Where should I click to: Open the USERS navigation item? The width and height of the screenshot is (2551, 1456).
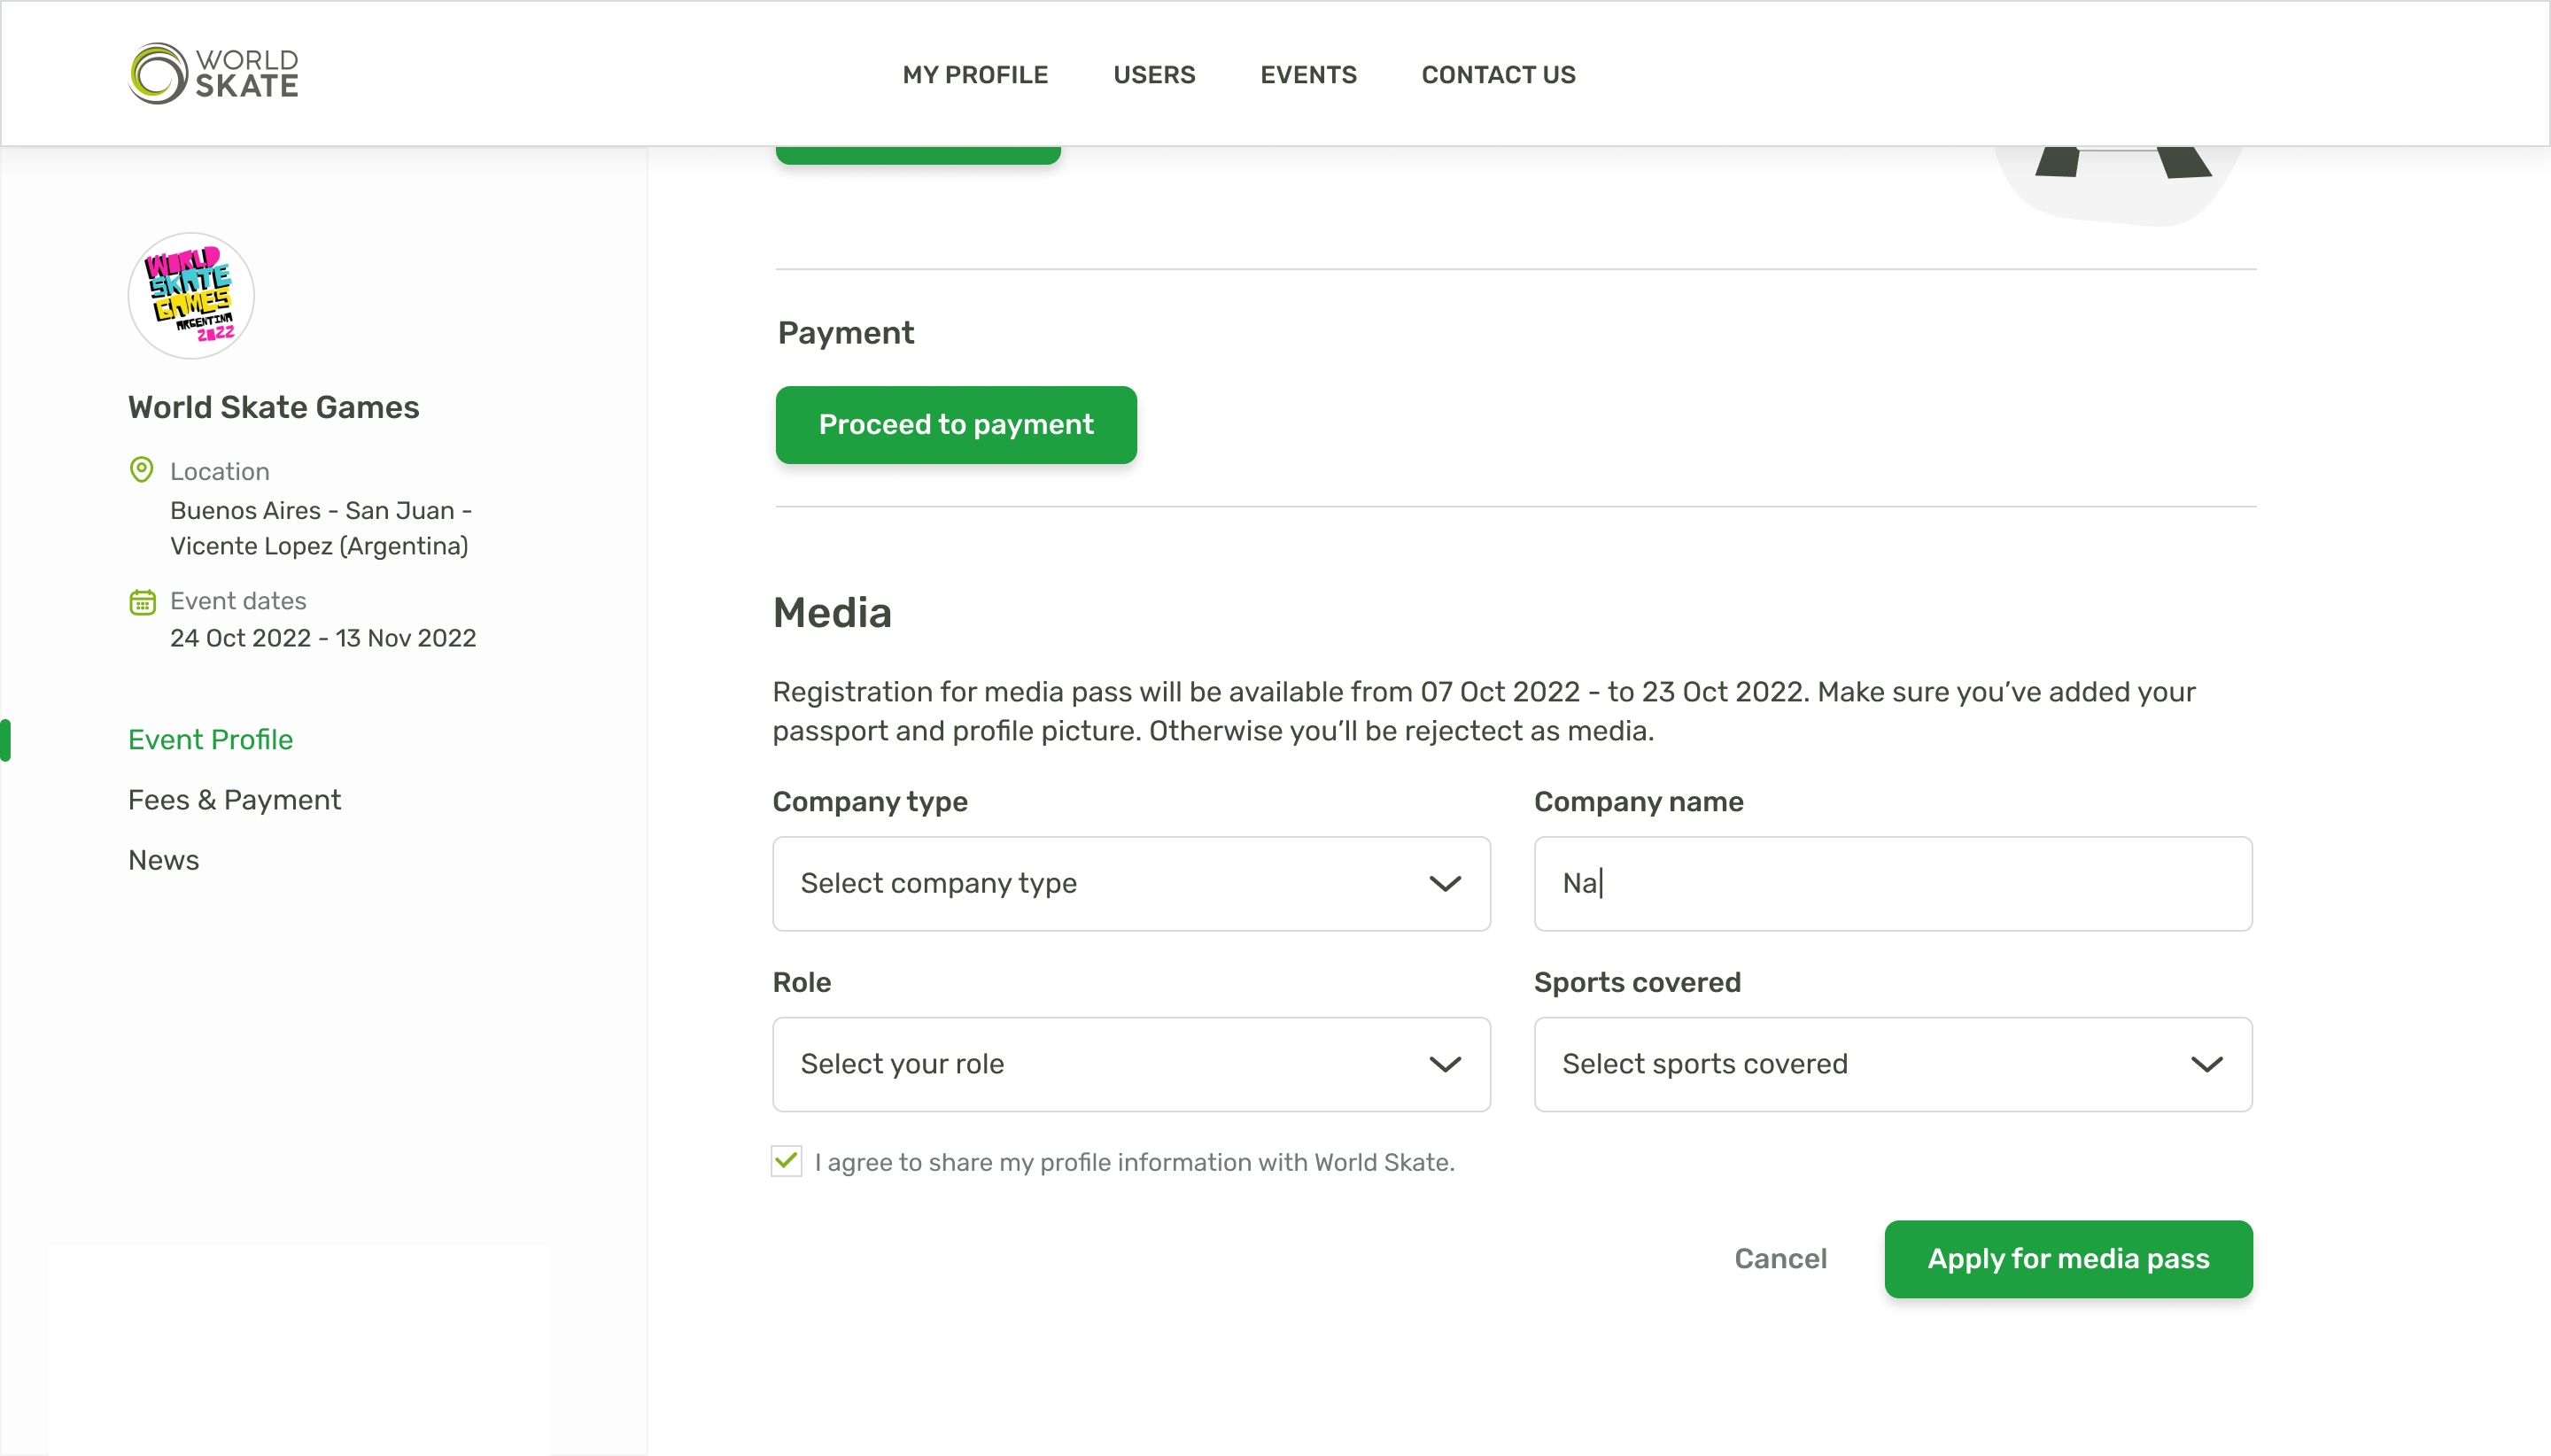[x=1154, y=75]
